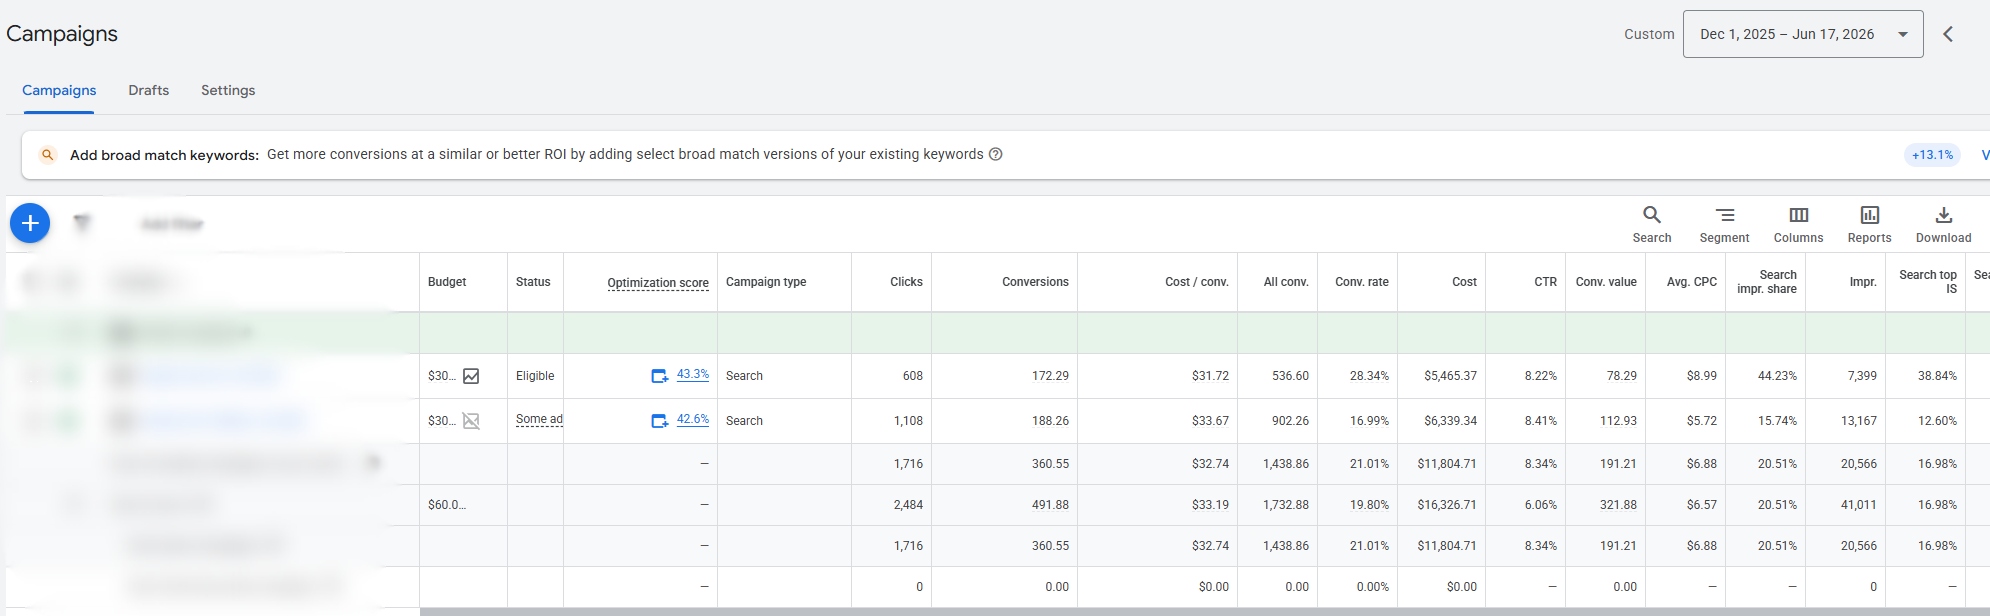The height and width of the screenshot is (616, 1990).
Task: Open the Segment menu
Action: coord(1724,224)
